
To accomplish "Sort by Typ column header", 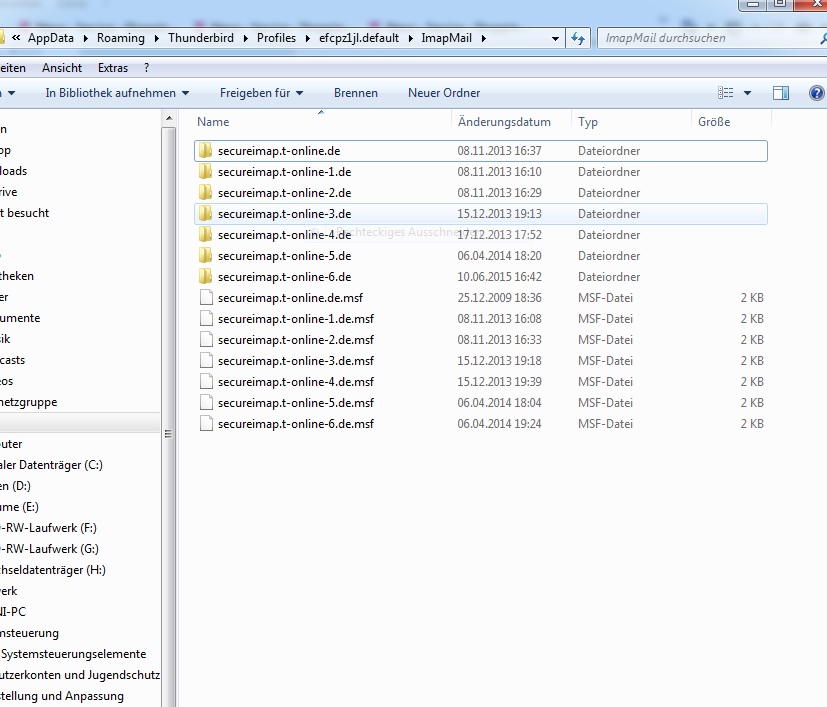I will pyautogui.click(x=588, y=122).
